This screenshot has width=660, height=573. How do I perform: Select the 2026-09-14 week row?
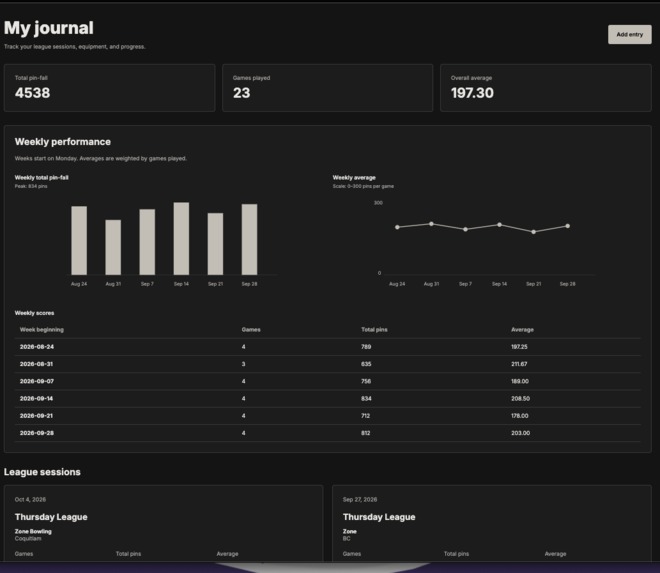[327, 399]
